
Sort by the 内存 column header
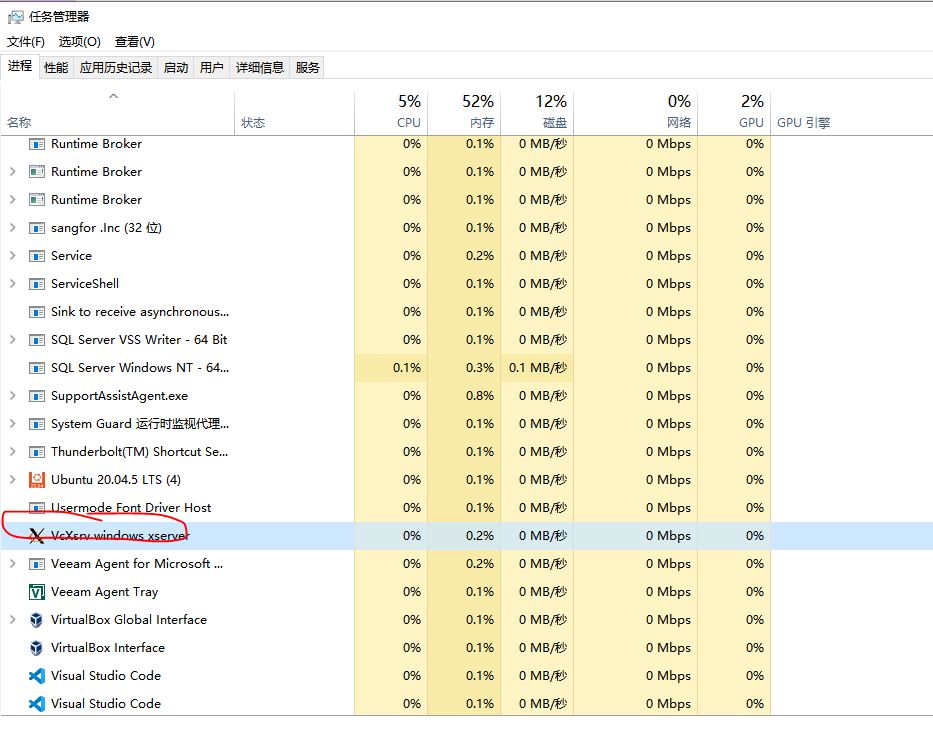pos(464,114)
